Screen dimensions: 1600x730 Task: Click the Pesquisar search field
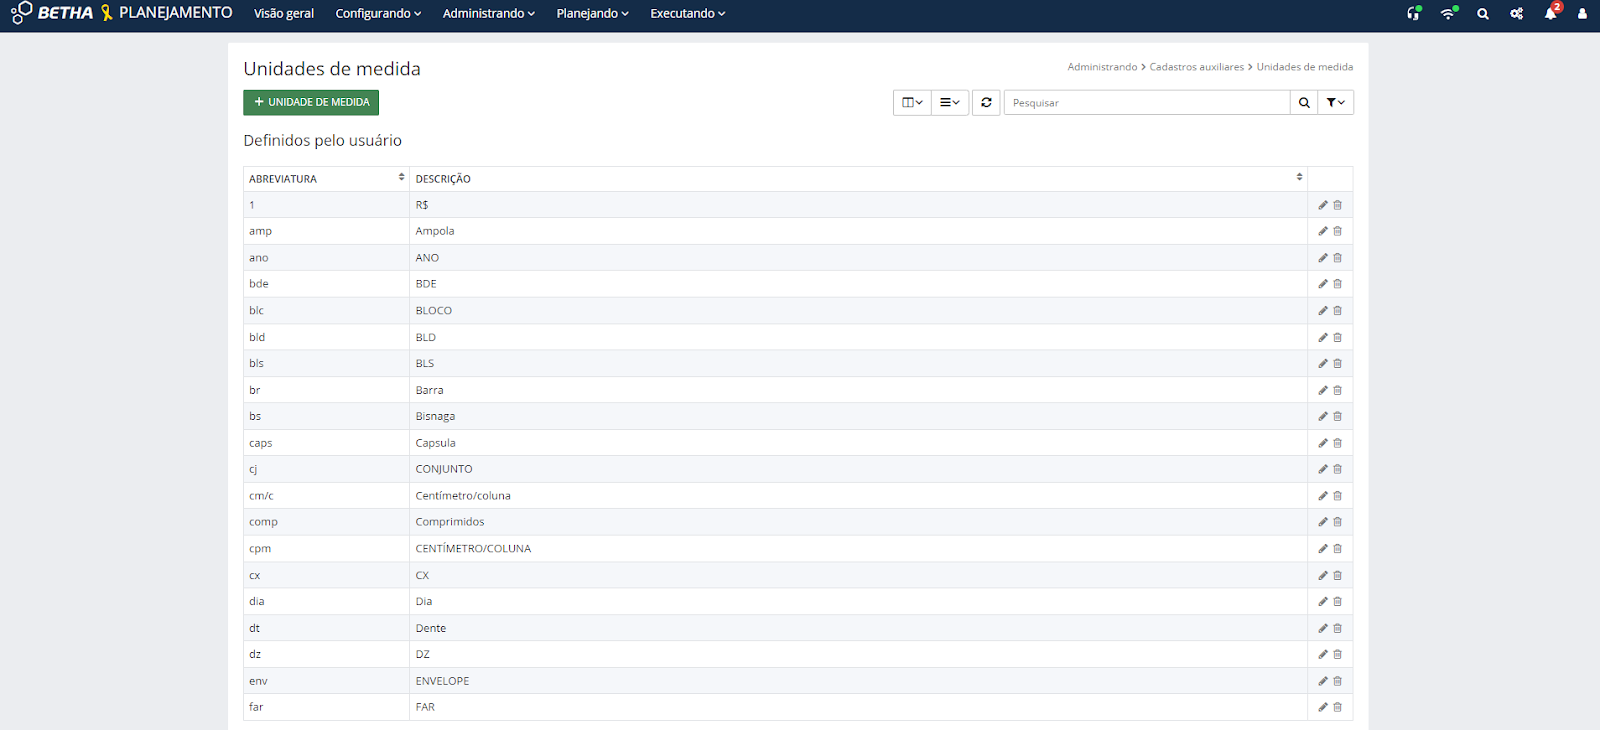point(1147,102)
